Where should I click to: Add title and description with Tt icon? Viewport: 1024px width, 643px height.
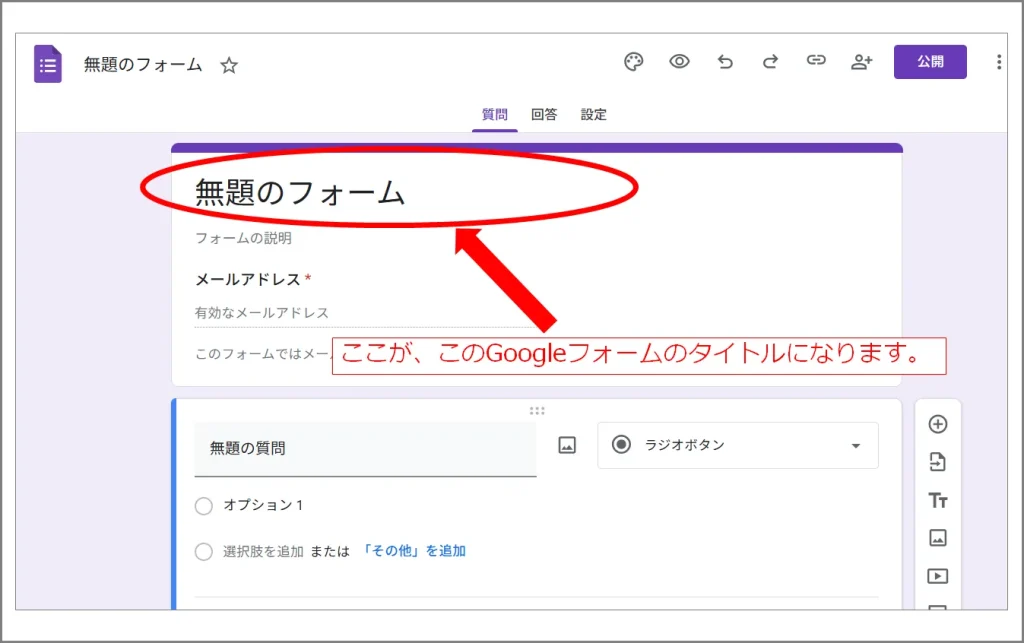coord(938,500)
